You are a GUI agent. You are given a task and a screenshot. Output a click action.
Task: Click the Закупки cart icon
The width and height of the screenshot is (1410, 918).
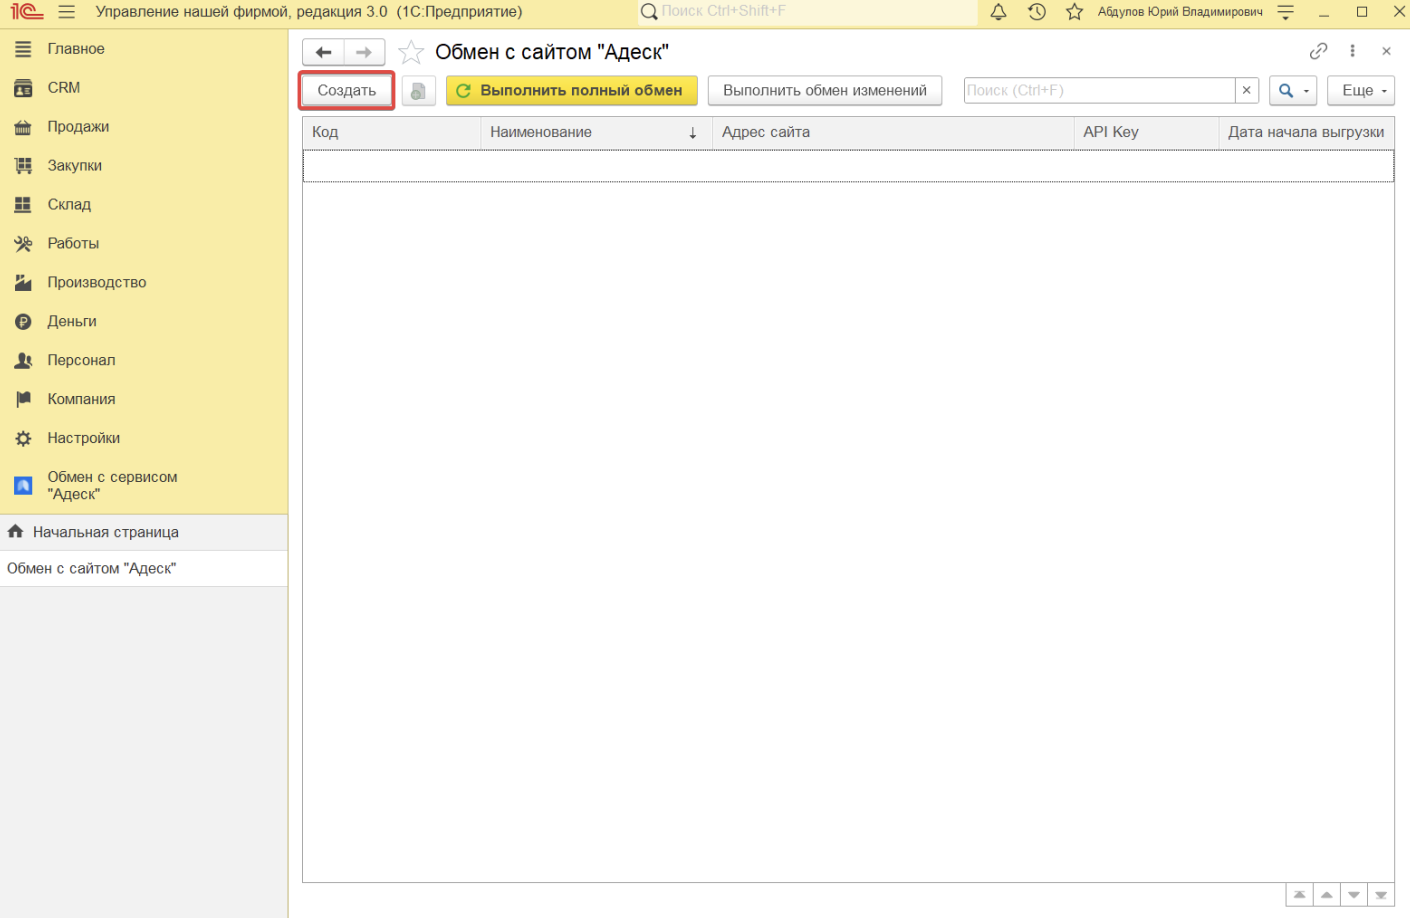[23, 166]
